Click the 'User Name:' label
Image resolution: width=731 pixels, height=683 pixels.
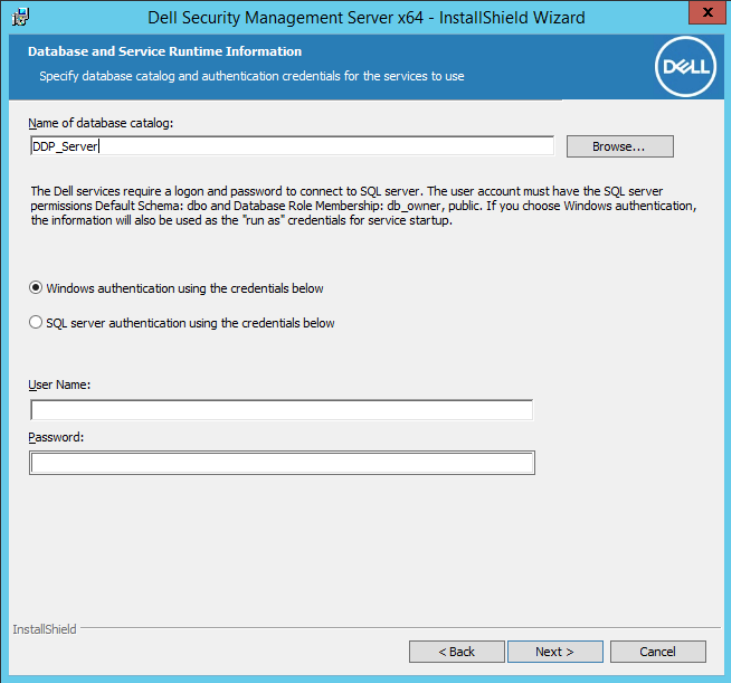(x=59, y=385)
